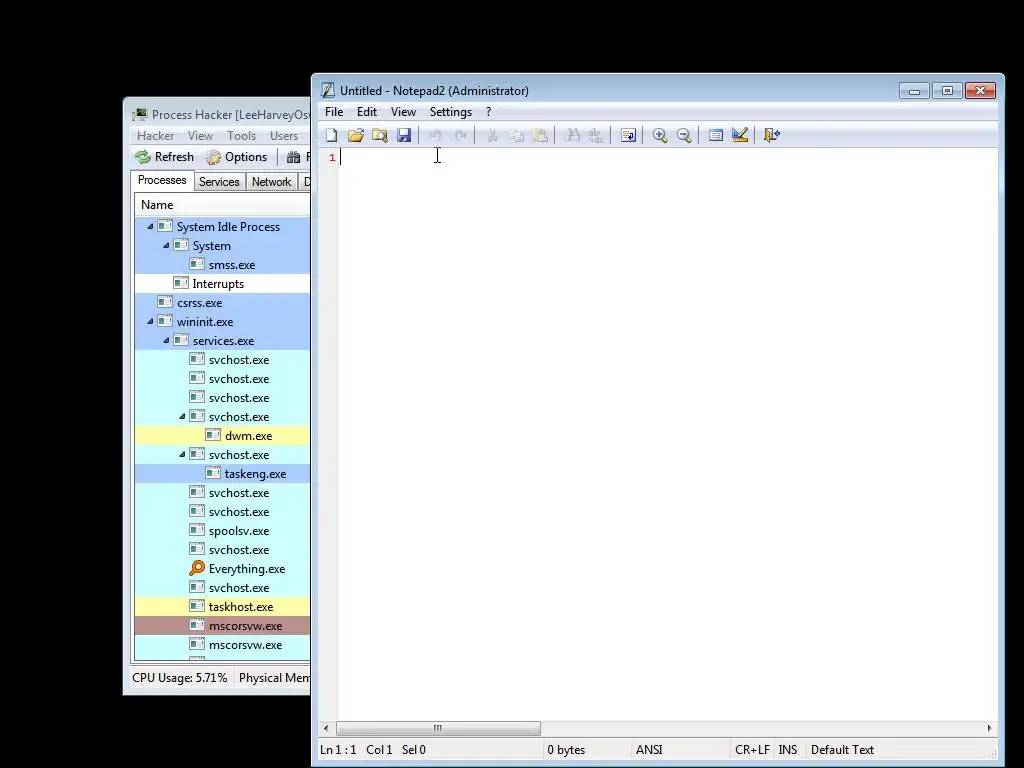Click the Zoom Out magnifier icon
Viewport: 1024px width, 768px height.
tap(684, 135)
